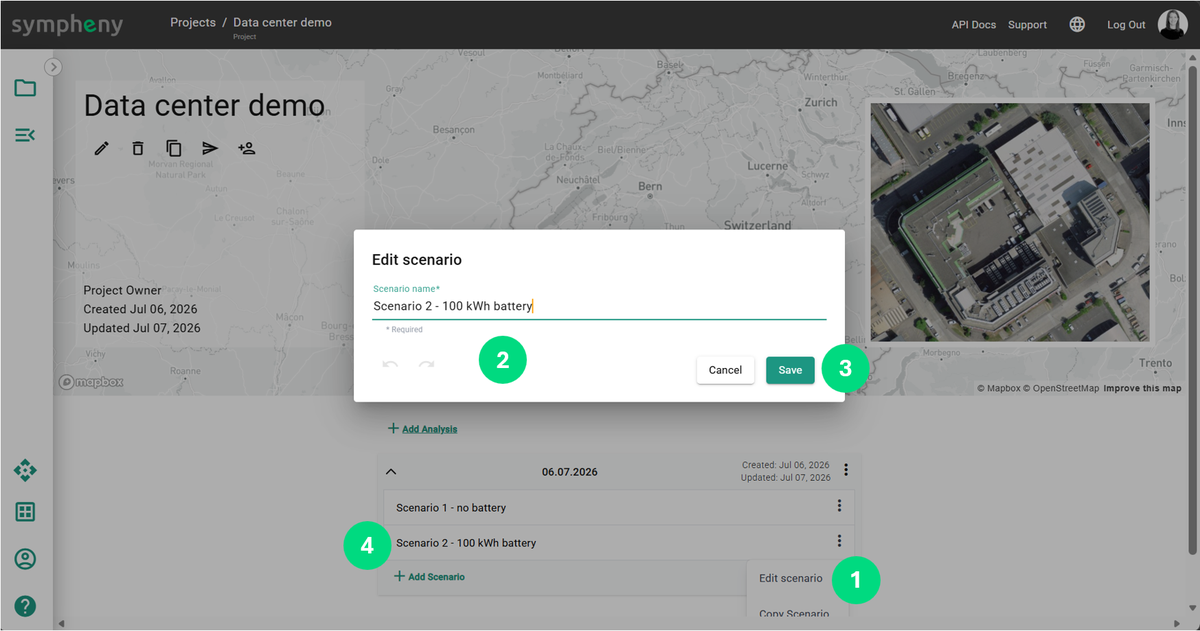The image size is (1200, 631).
Task: Open the help question mark icon
Action: click(25, 605)
